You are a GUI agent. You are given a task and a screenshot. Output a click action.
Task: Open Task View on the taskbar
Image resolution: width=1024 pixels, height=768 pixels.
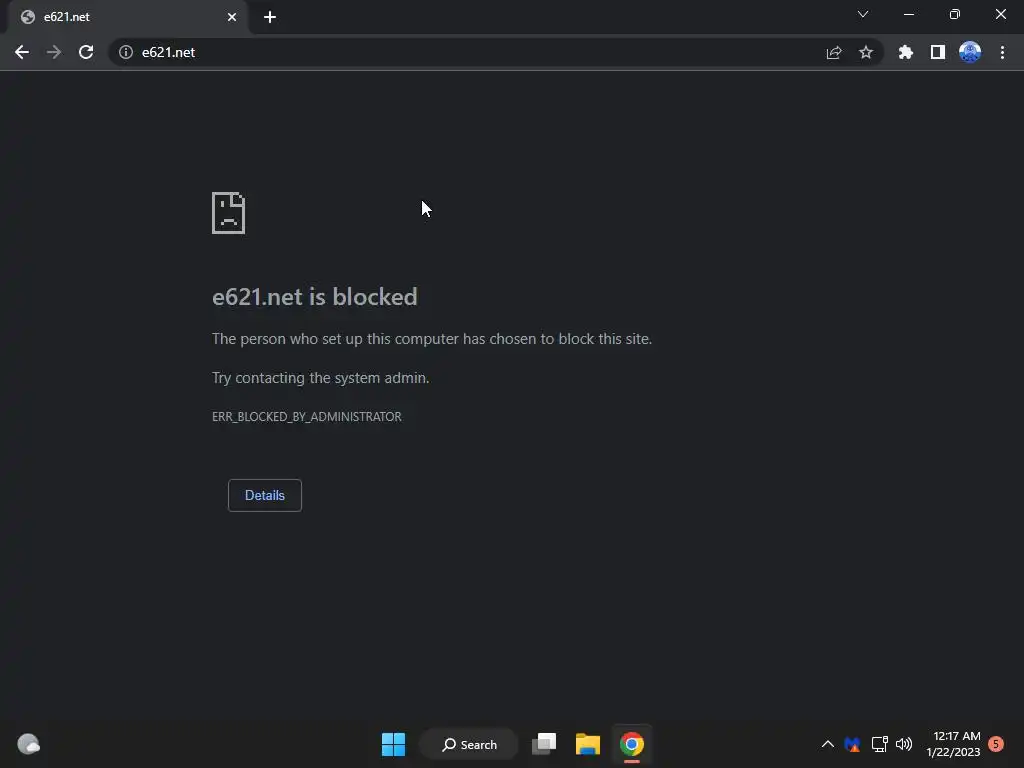tap(544, 744)
